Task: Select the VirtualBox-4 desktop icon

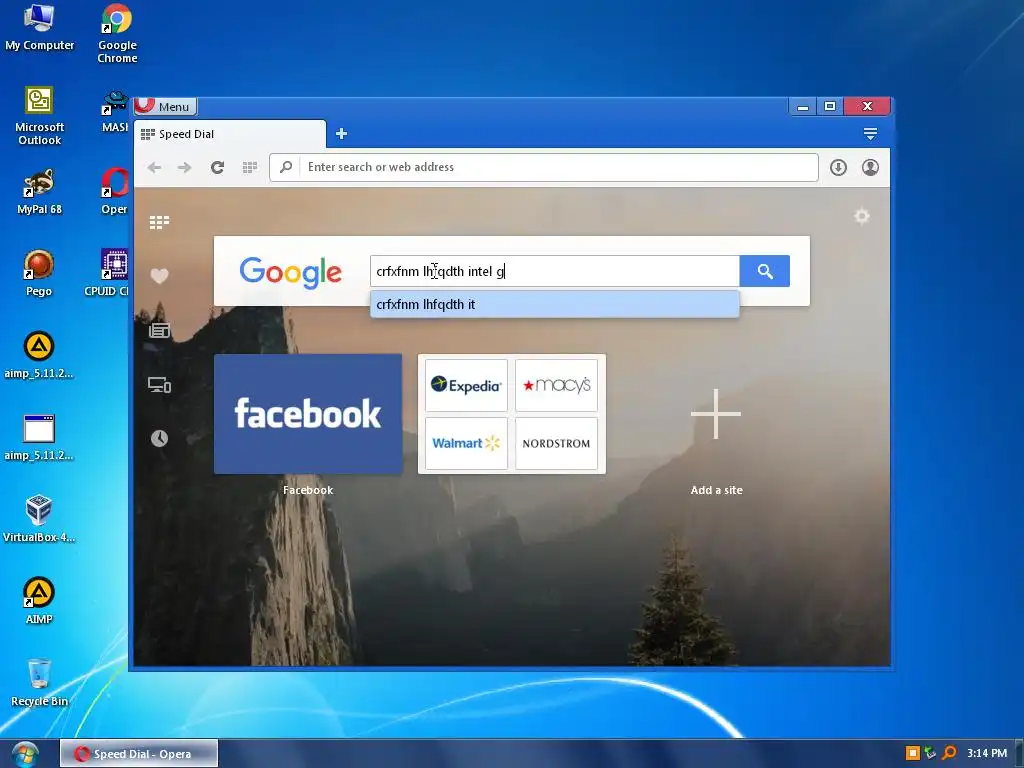Action: [x=39, y=519]
